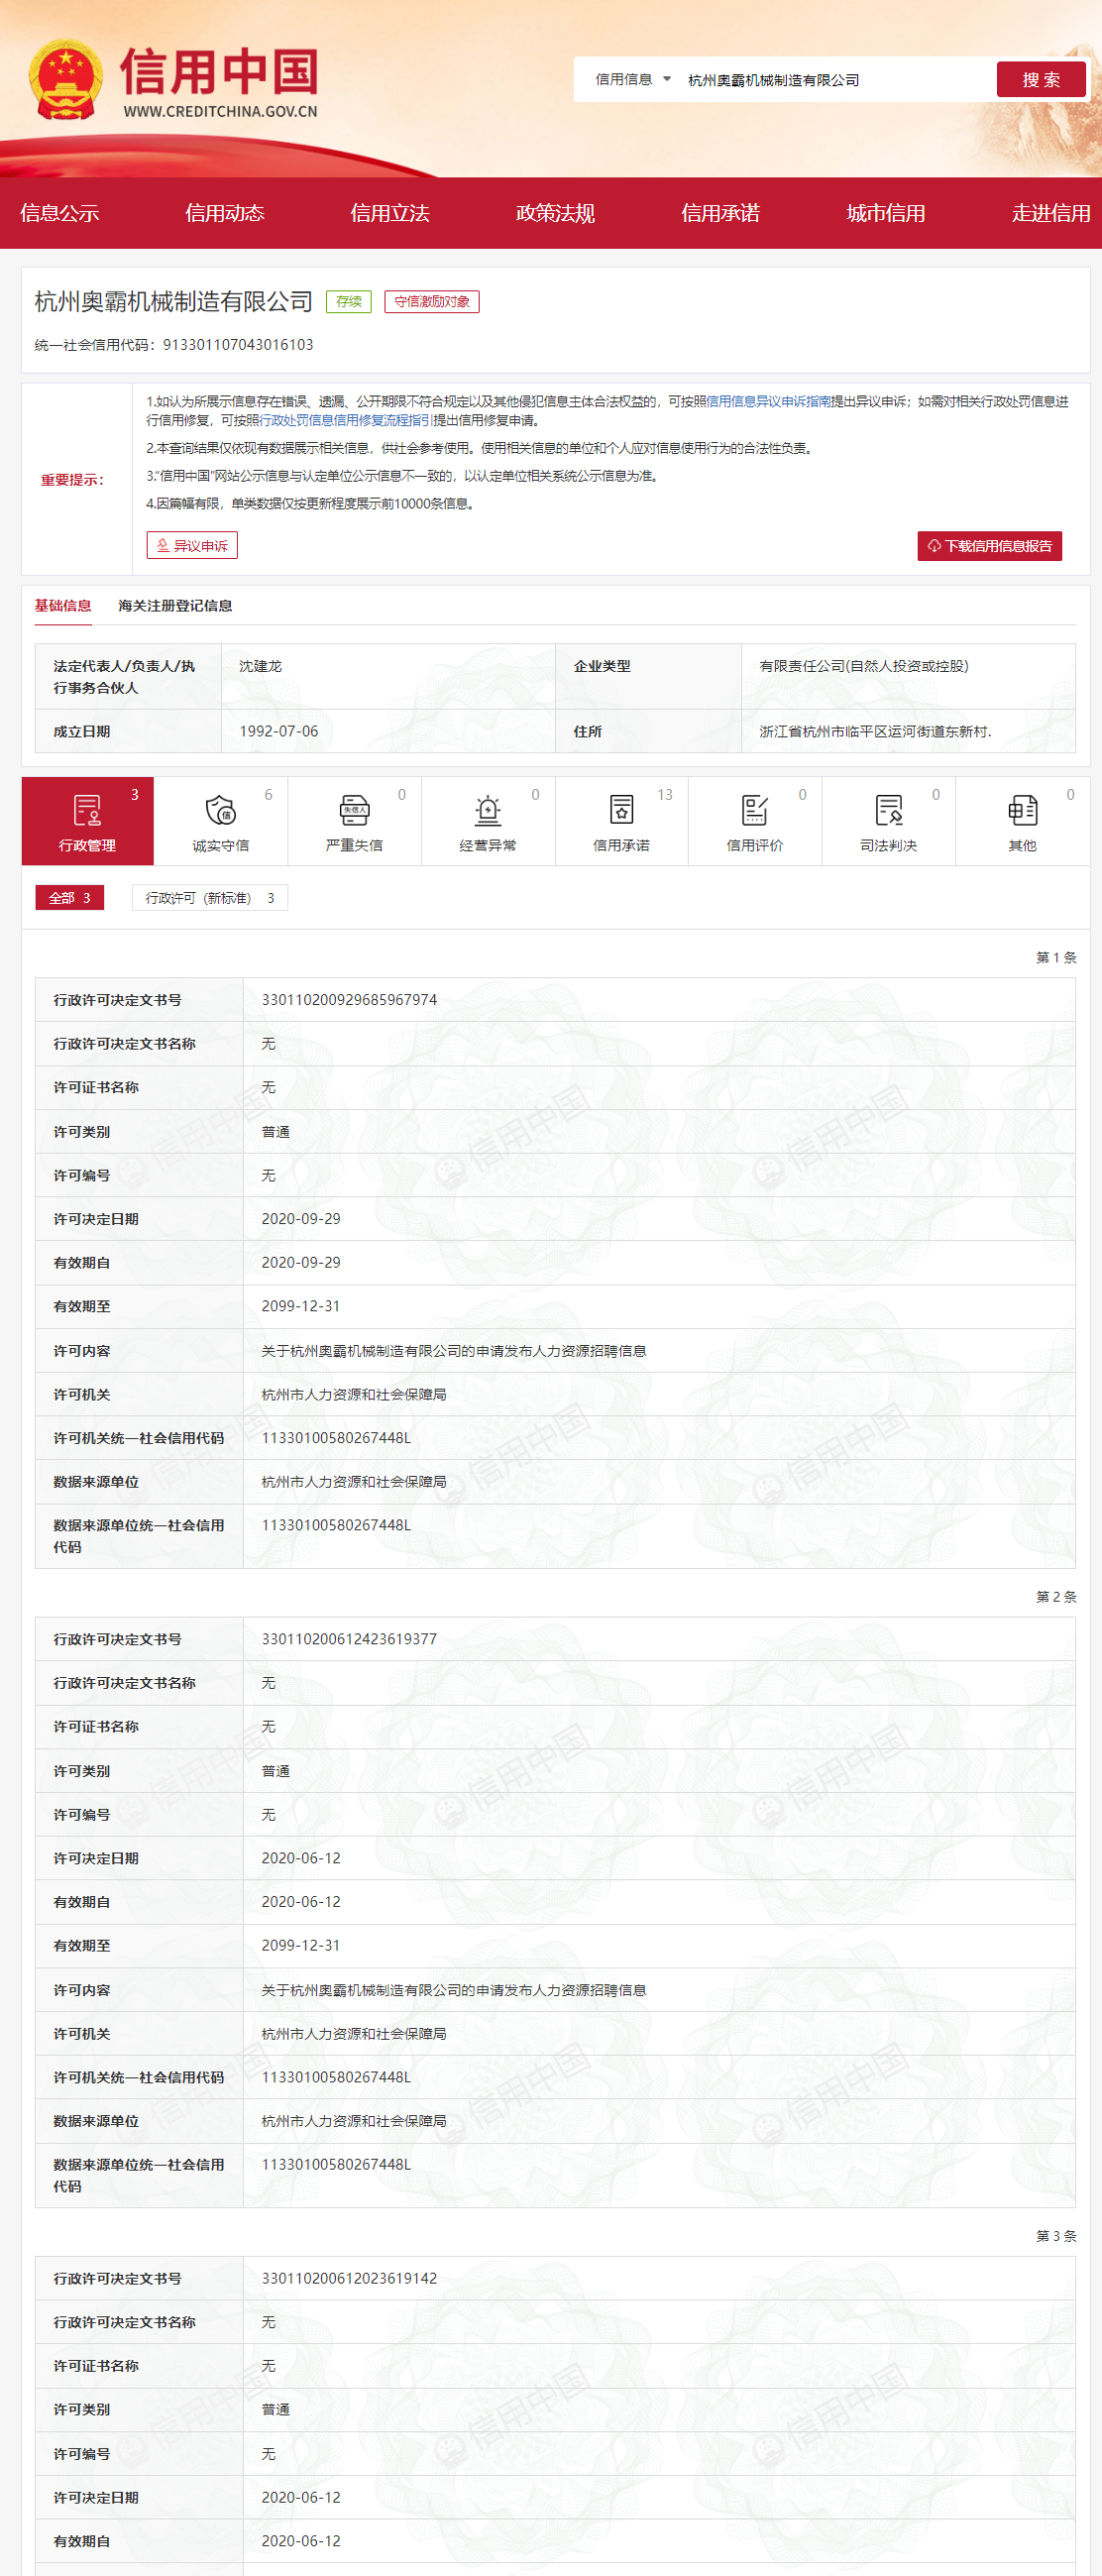Click the Credit China national emblem logo
The height and width of the screenshot is (2576, 1102).
coord(65,80)
